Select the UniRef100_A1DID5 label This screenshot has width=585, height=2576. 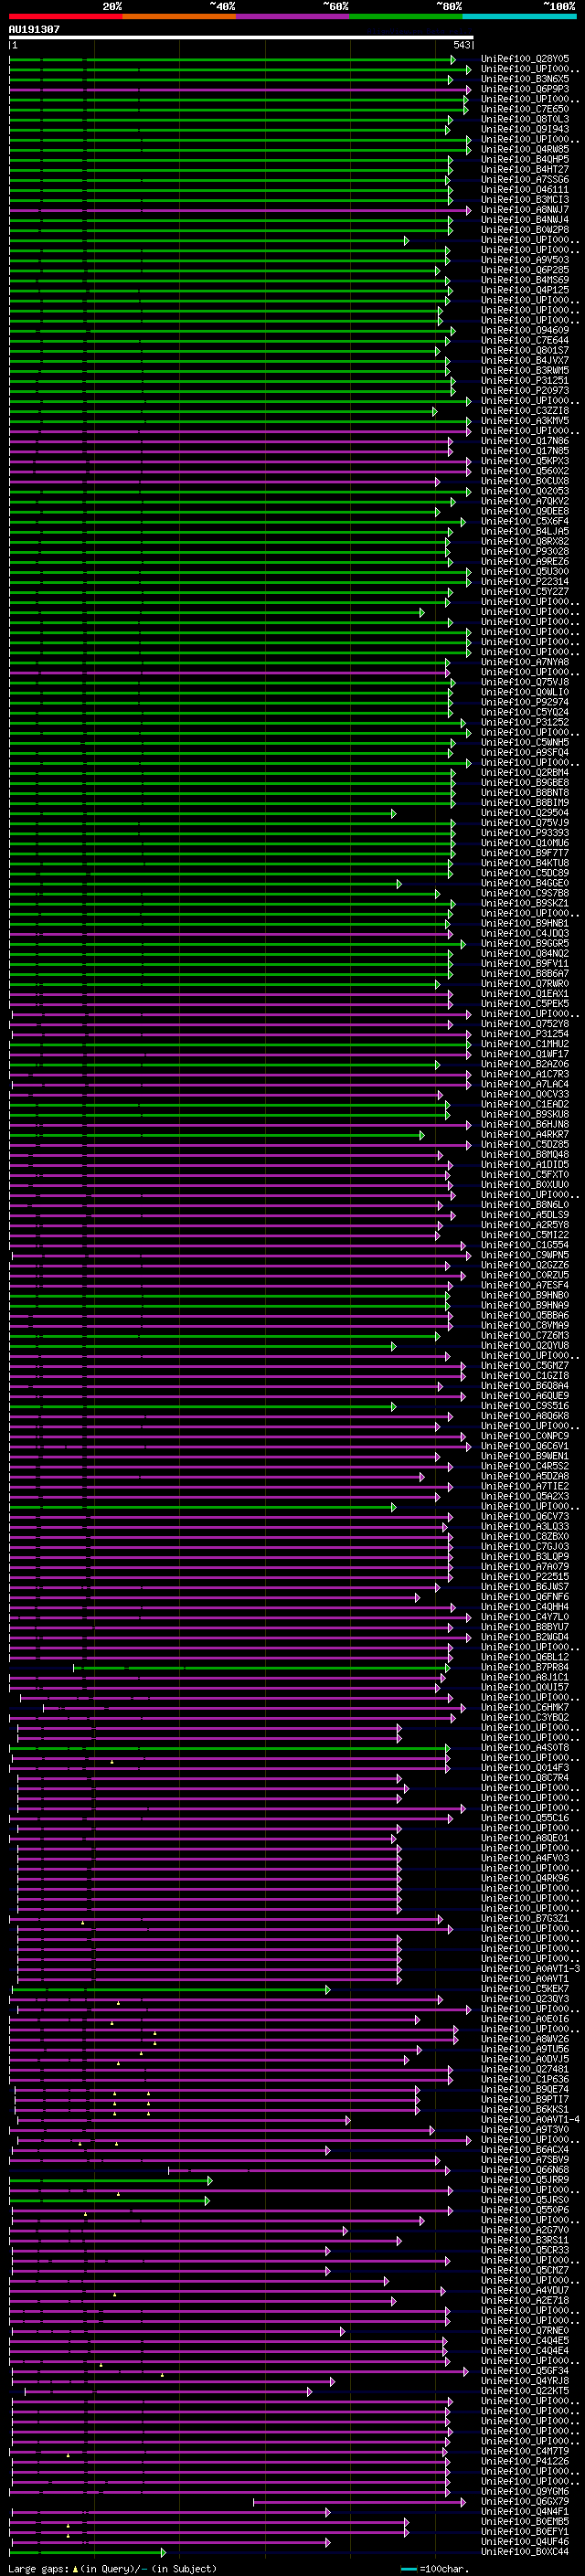click(525, 1164)
